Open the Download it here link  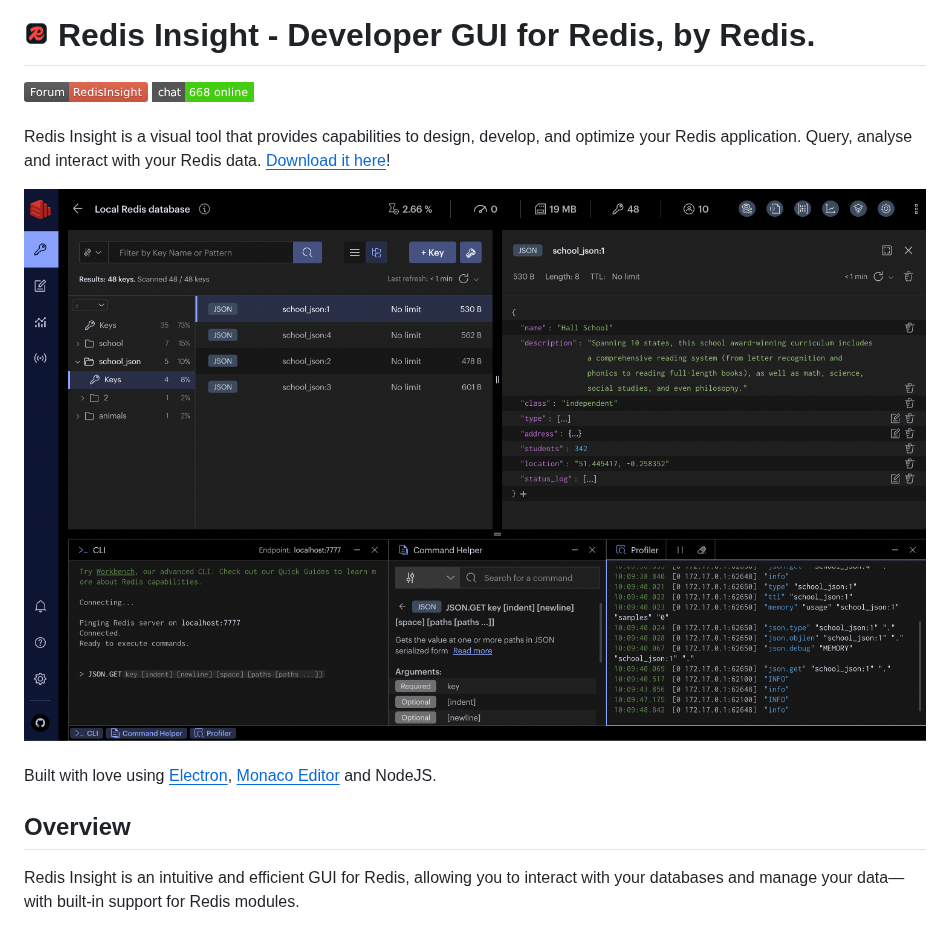[x=326, y=161]
